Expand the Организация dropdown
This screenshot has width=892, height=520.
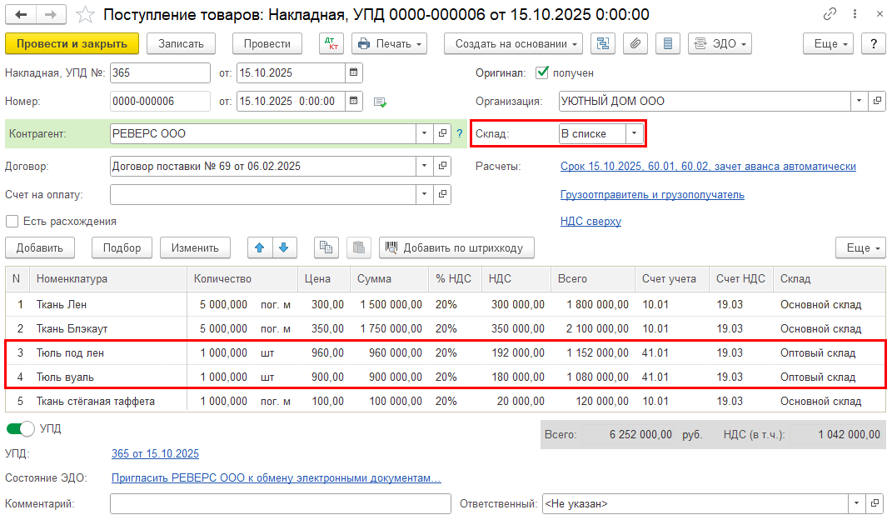(859, 101)
